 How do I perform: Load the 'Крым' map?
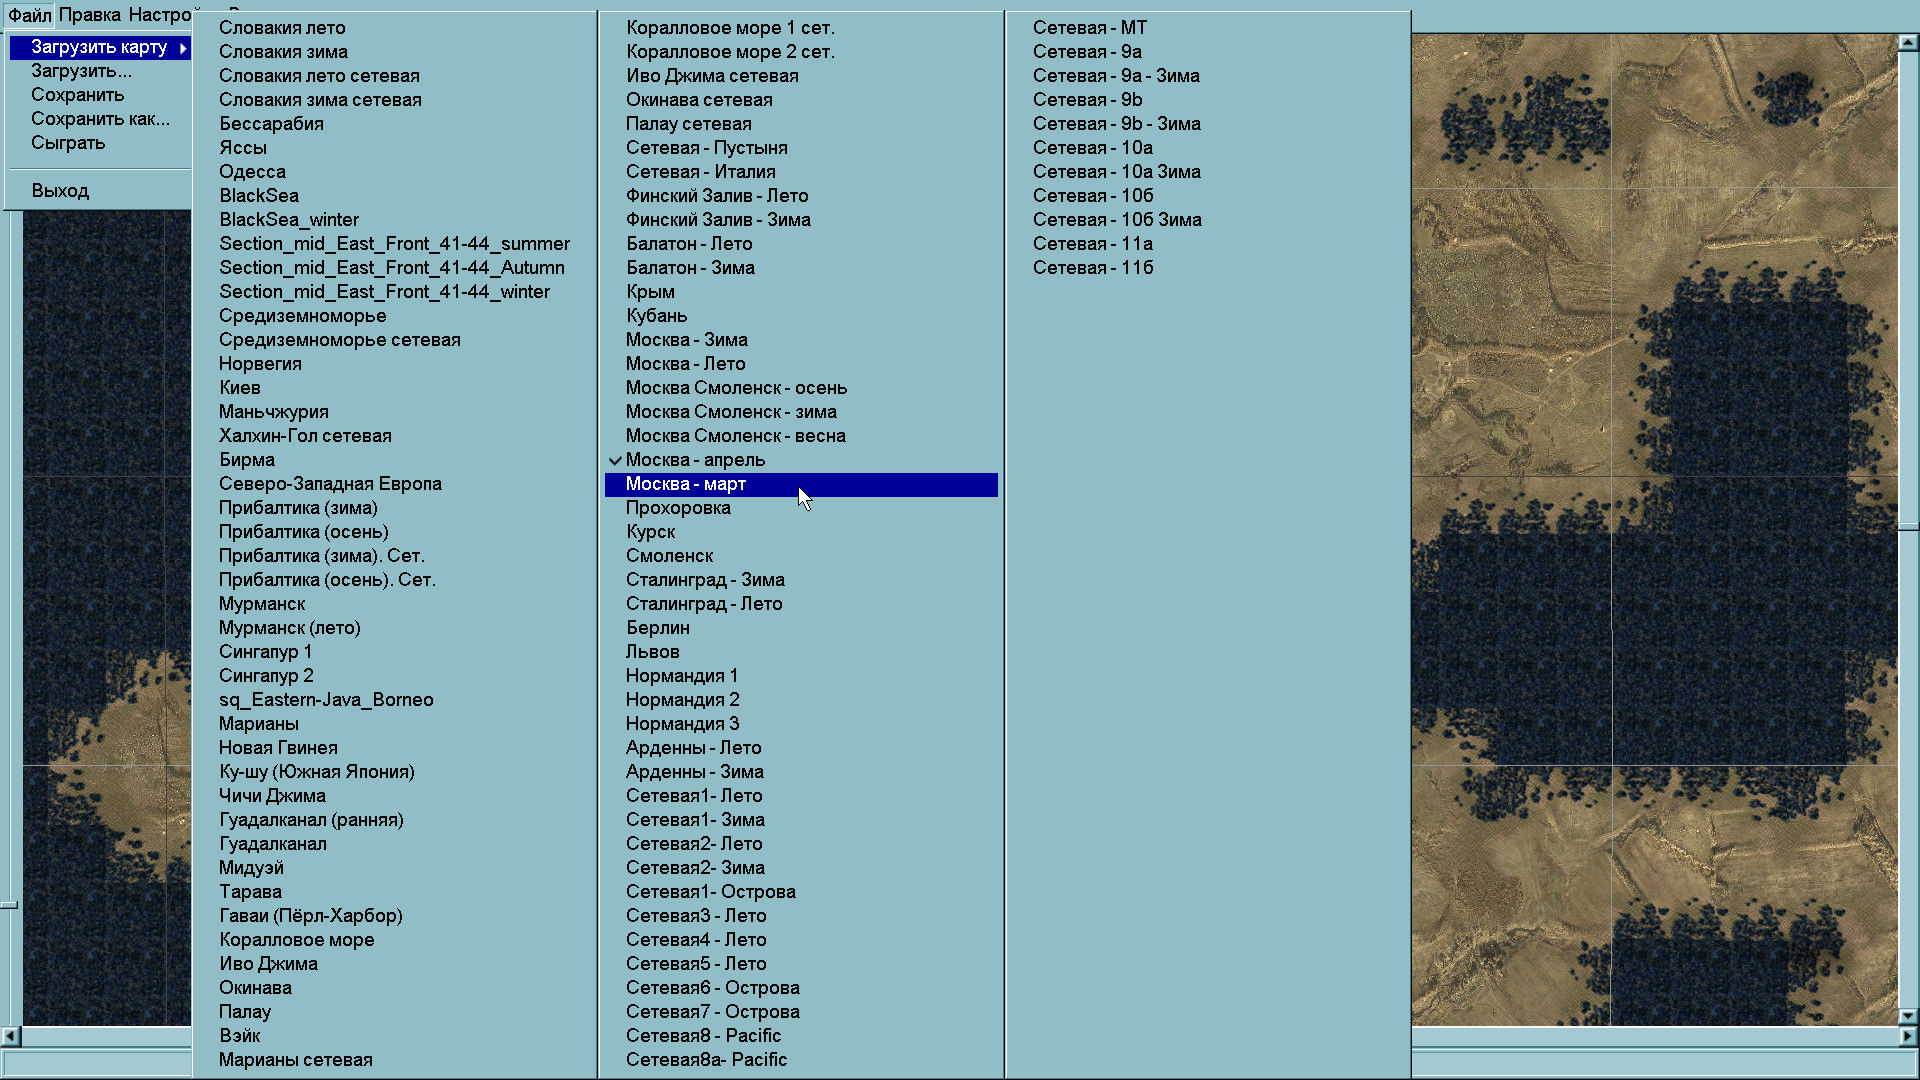(x=650, y=292)
